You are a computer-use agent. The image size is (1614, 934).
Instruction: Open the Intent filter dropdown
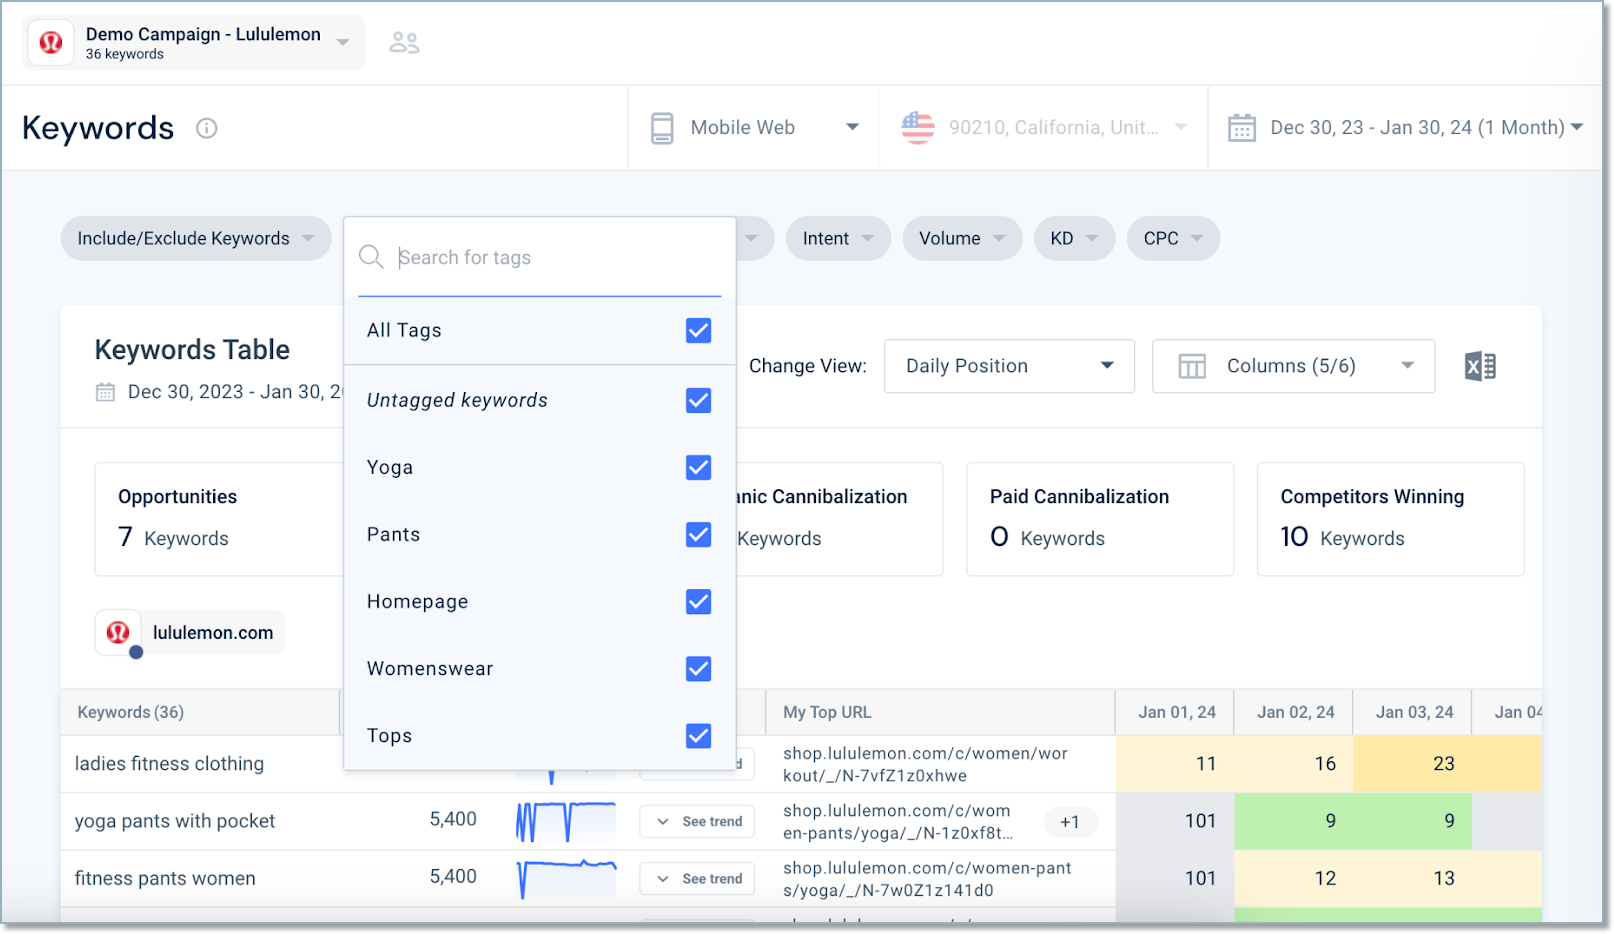[x=838, y=239]
